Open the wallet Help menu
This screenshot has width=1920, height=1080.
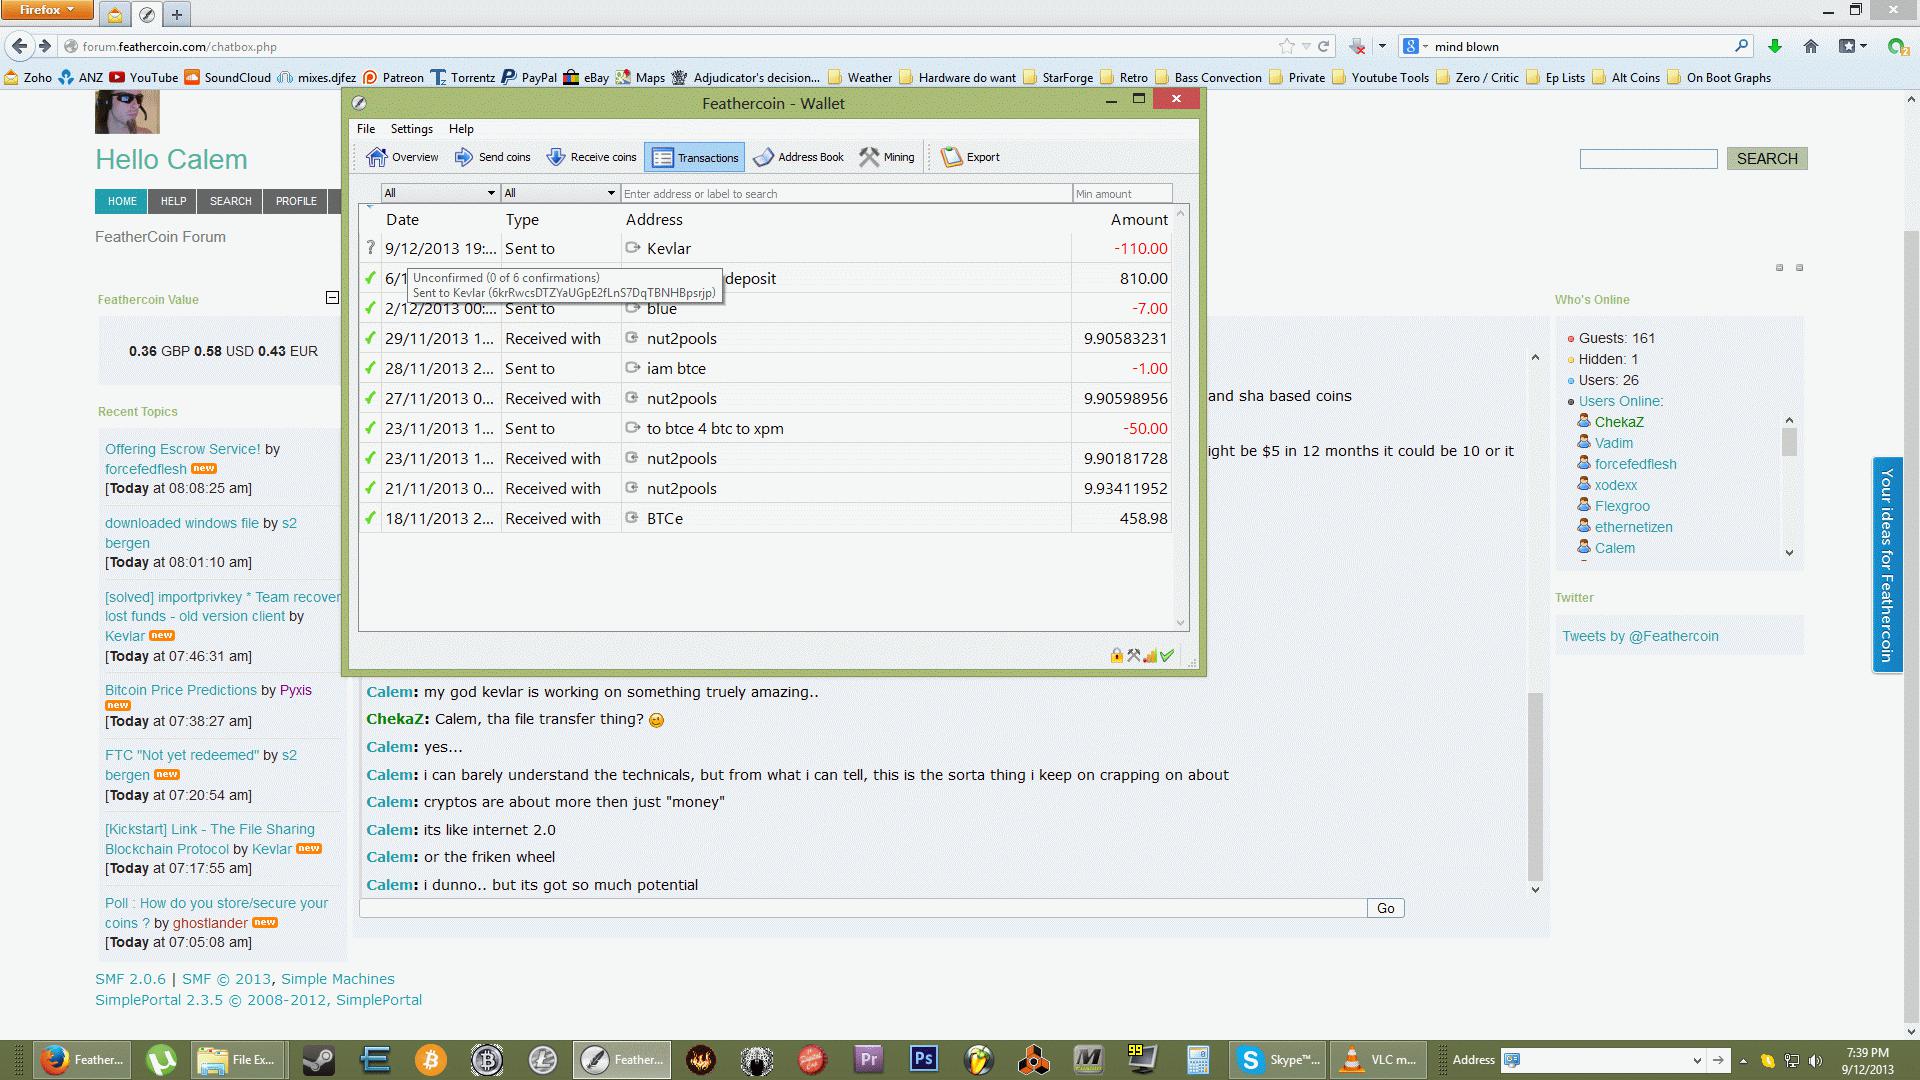coord(461,129)
